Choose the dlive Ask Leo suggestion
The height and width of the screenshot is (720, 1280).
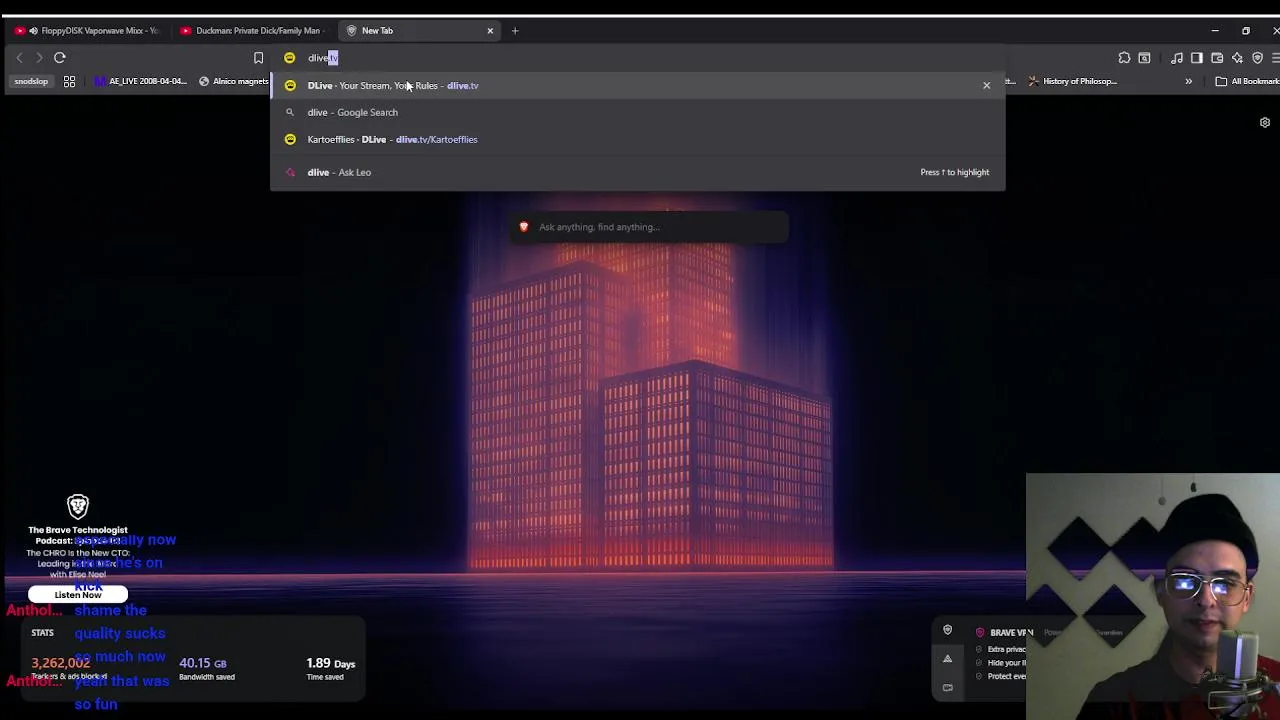tap(637, 172)
